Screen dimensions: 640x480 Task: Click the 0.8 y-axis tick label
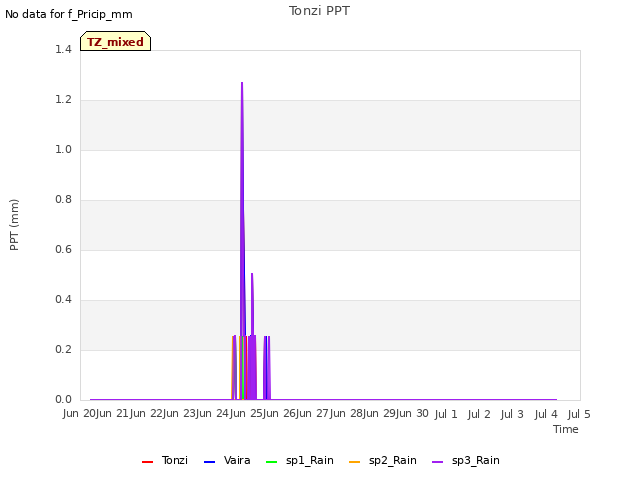(x=63, y=200)
